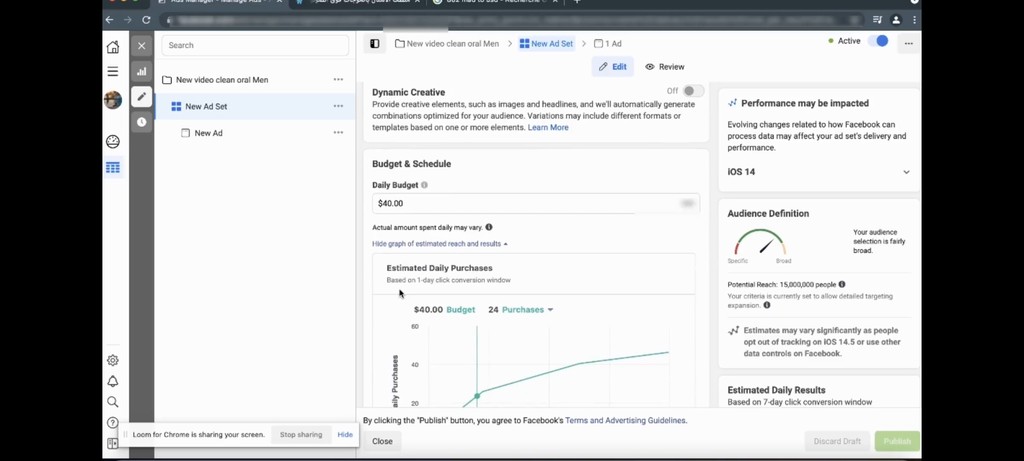Screen dimensions: 1024x461
Task: Turn on the Dynamic Creative switch
Action: tap(694, 91)
